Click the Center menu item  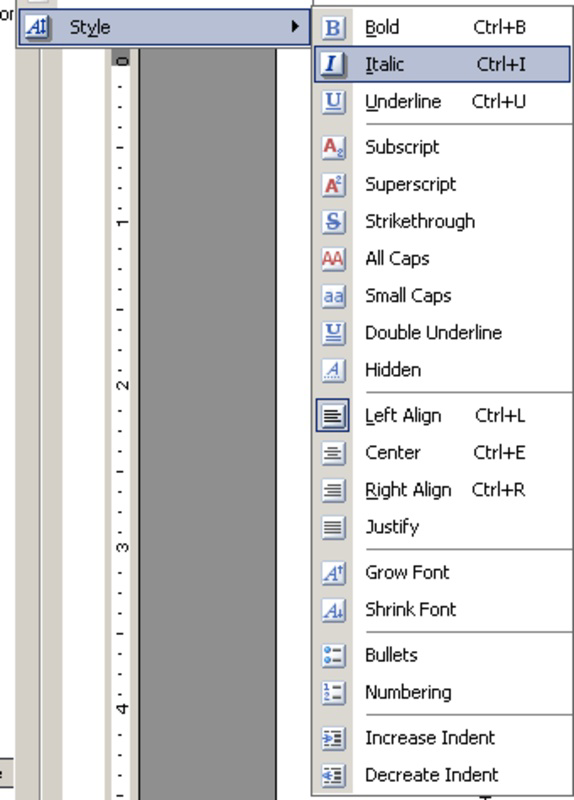coord(442,453)
